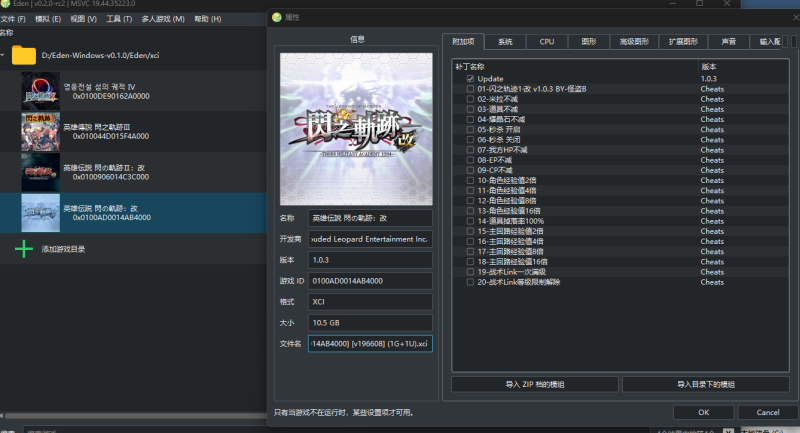Open the 文件 (F) menu
This screenshot has height=433, width=800.
click(13, 19)
